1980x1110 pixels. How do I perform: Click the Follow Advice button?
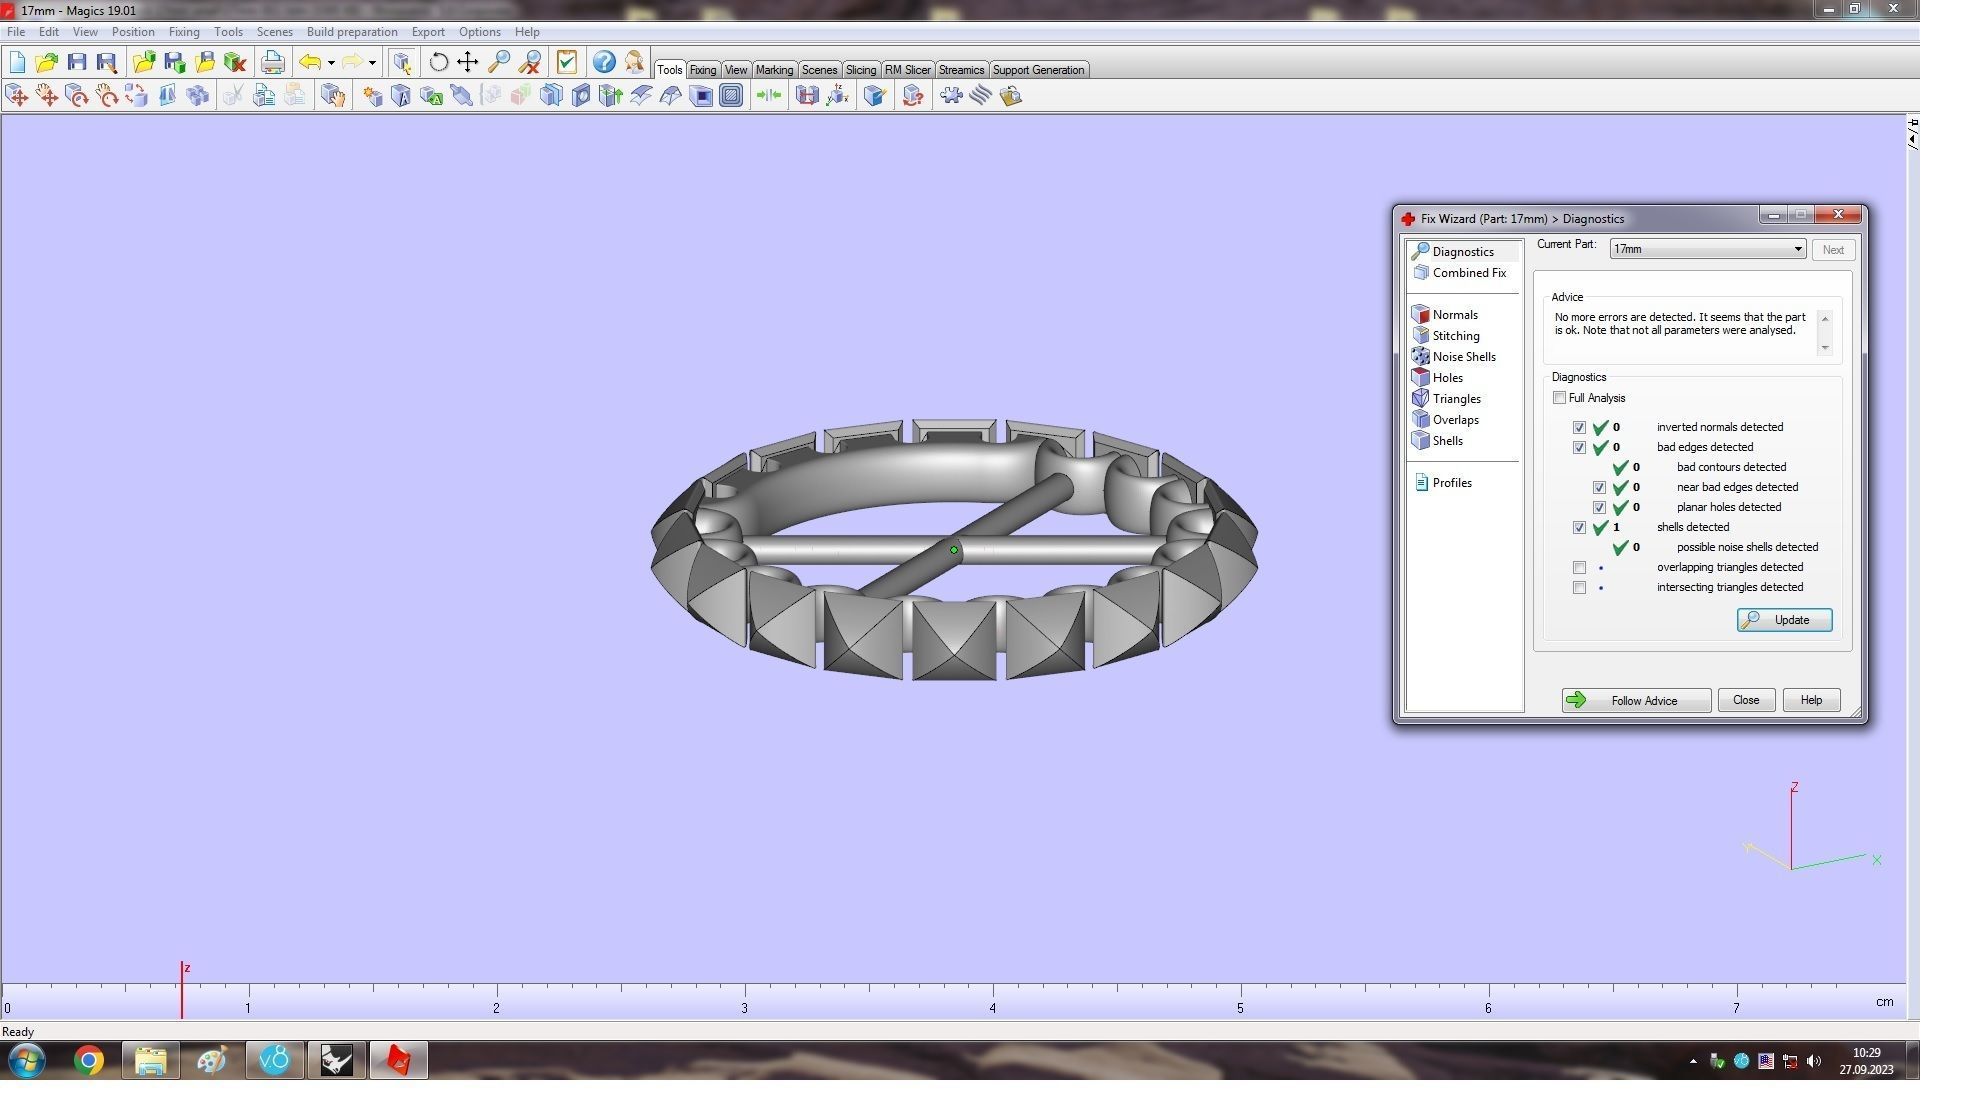point(1636,700)
